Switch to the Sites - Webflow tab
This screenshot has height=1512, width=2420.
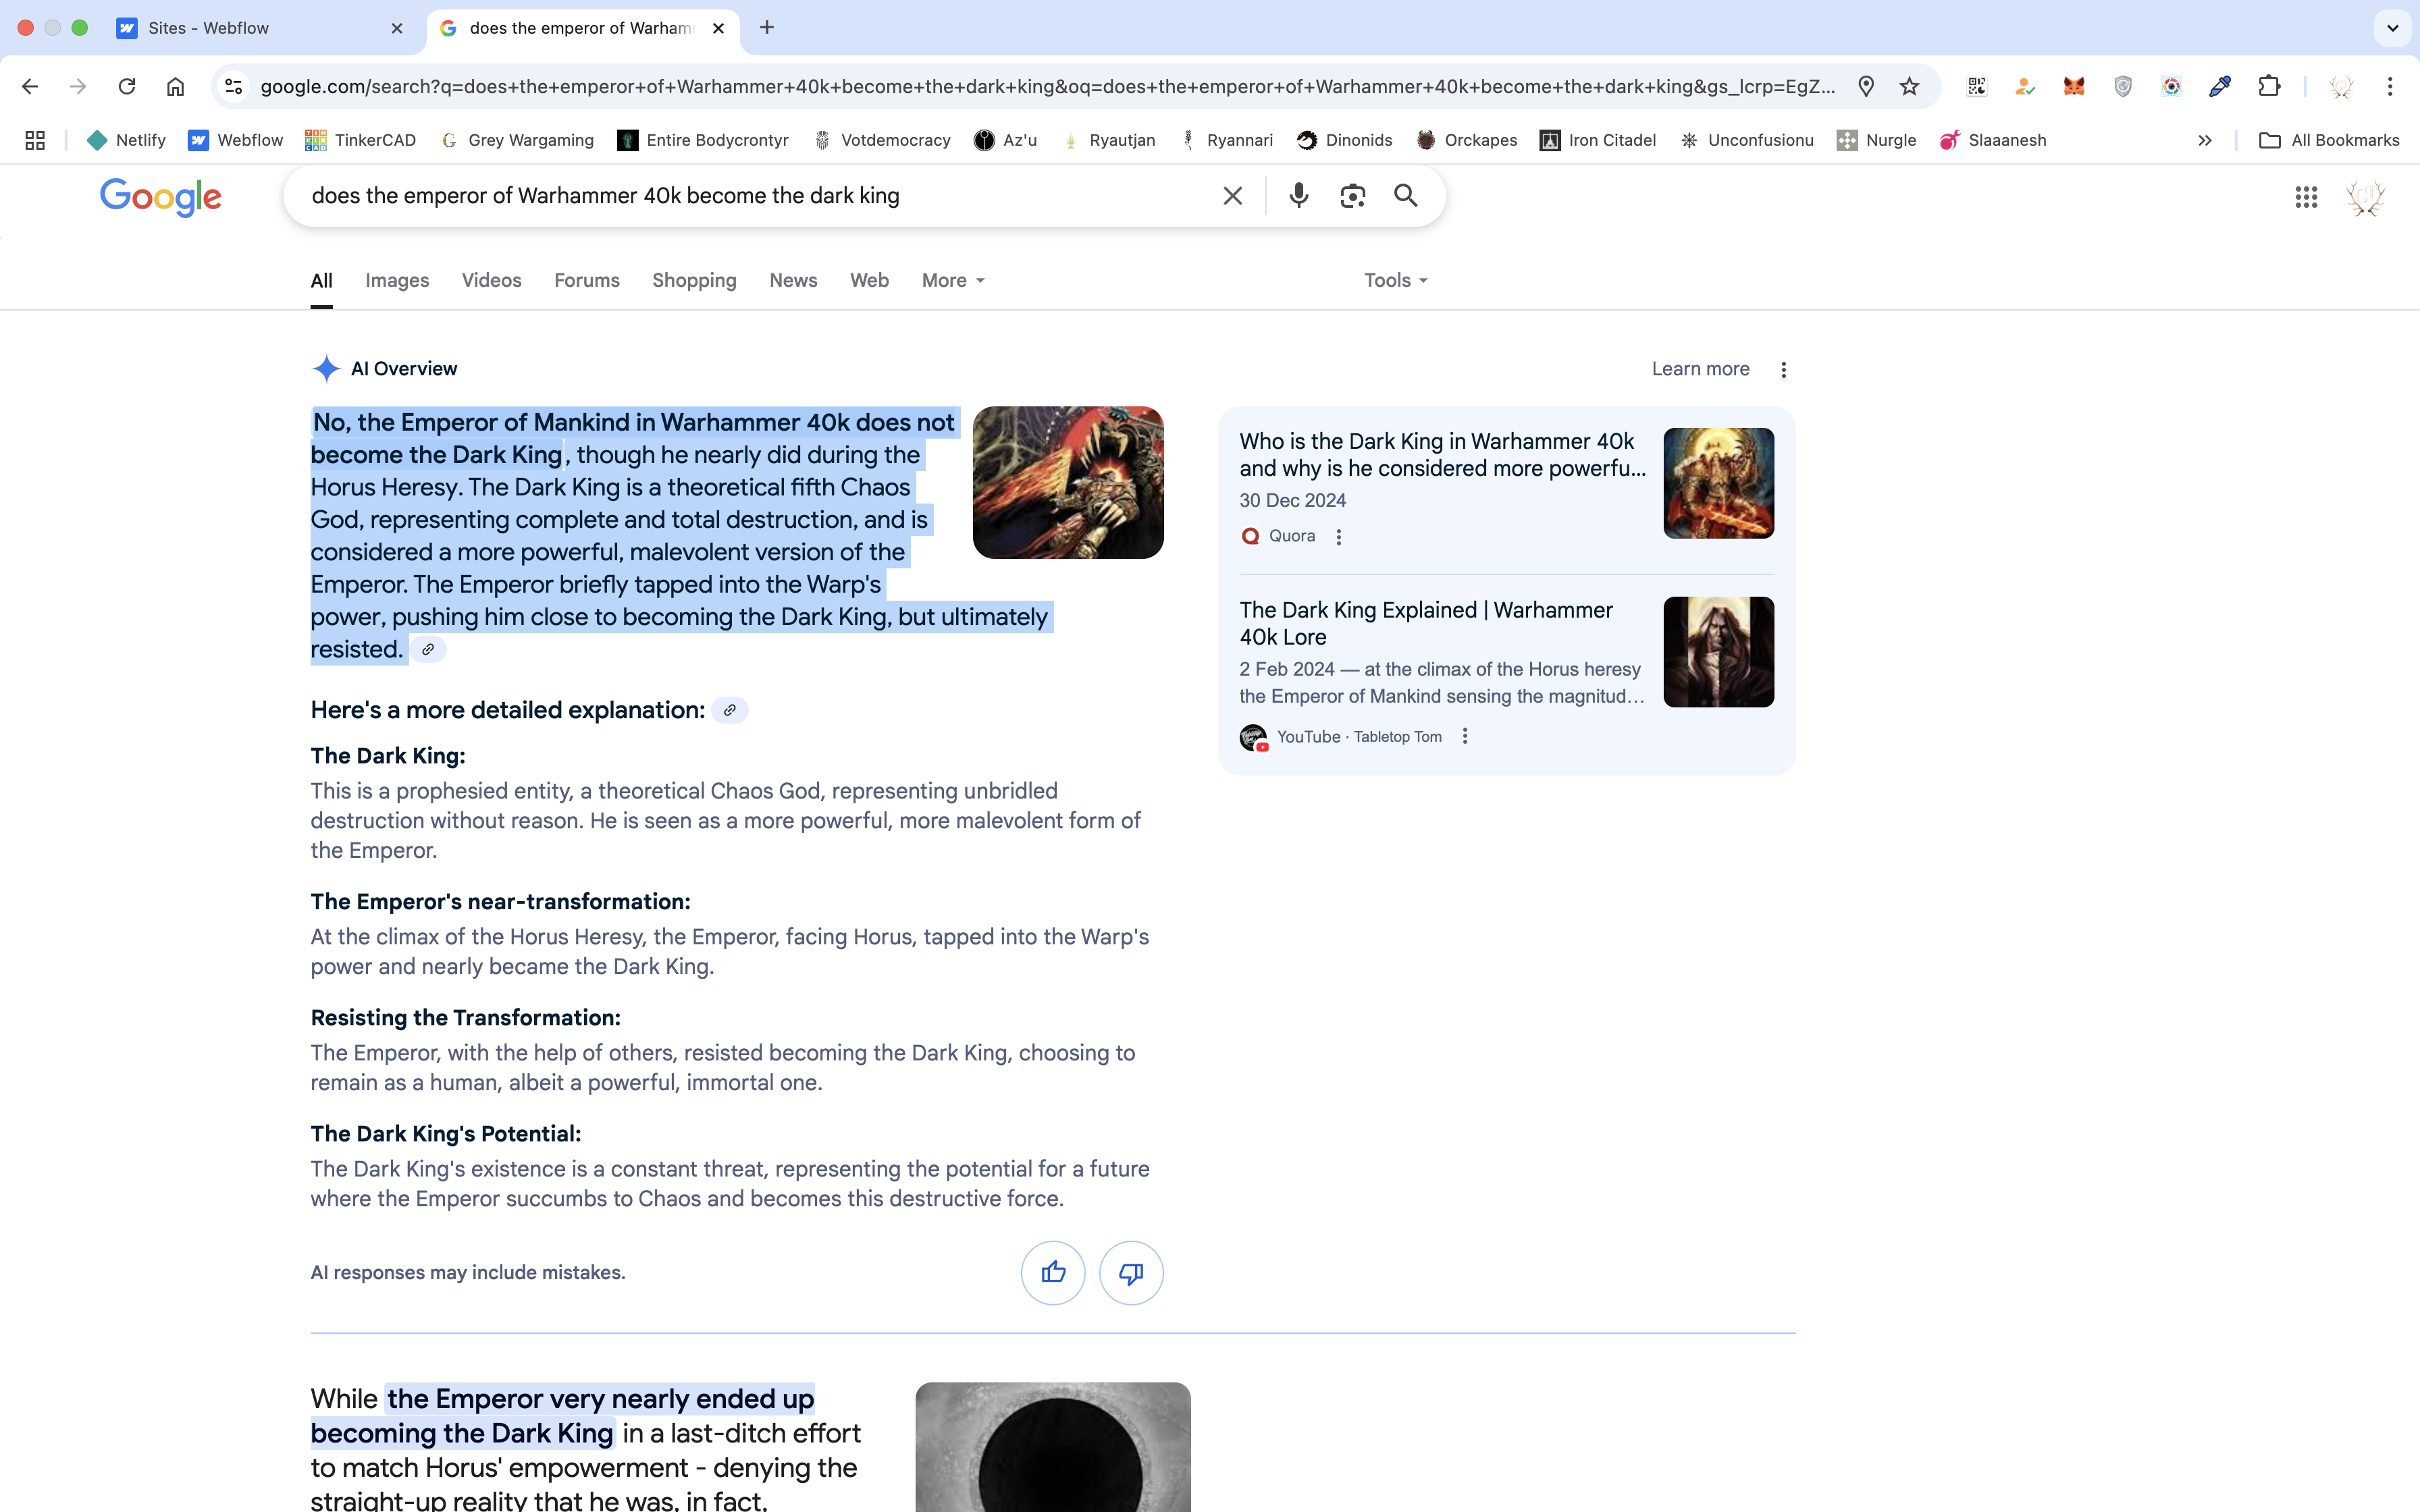coord(209,28)
